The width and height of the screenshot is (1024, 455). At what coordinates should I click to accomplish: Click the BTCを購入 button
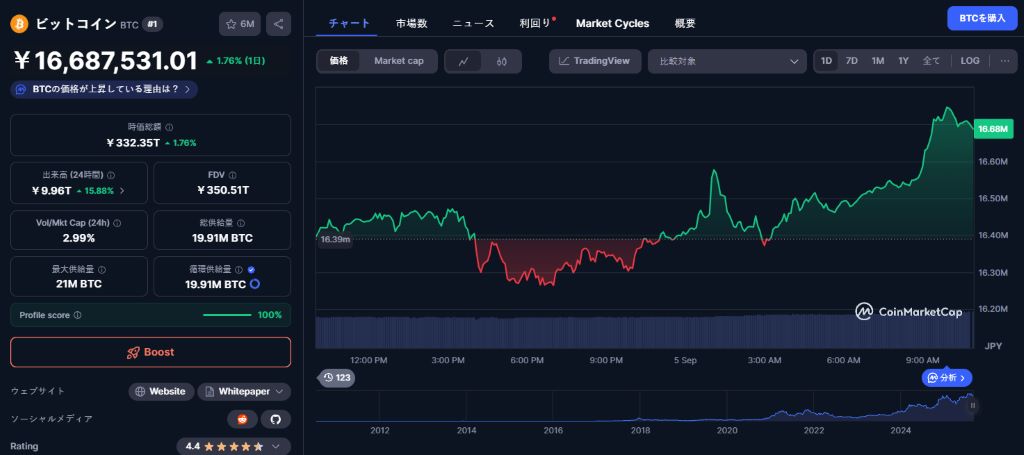point(982,18)
